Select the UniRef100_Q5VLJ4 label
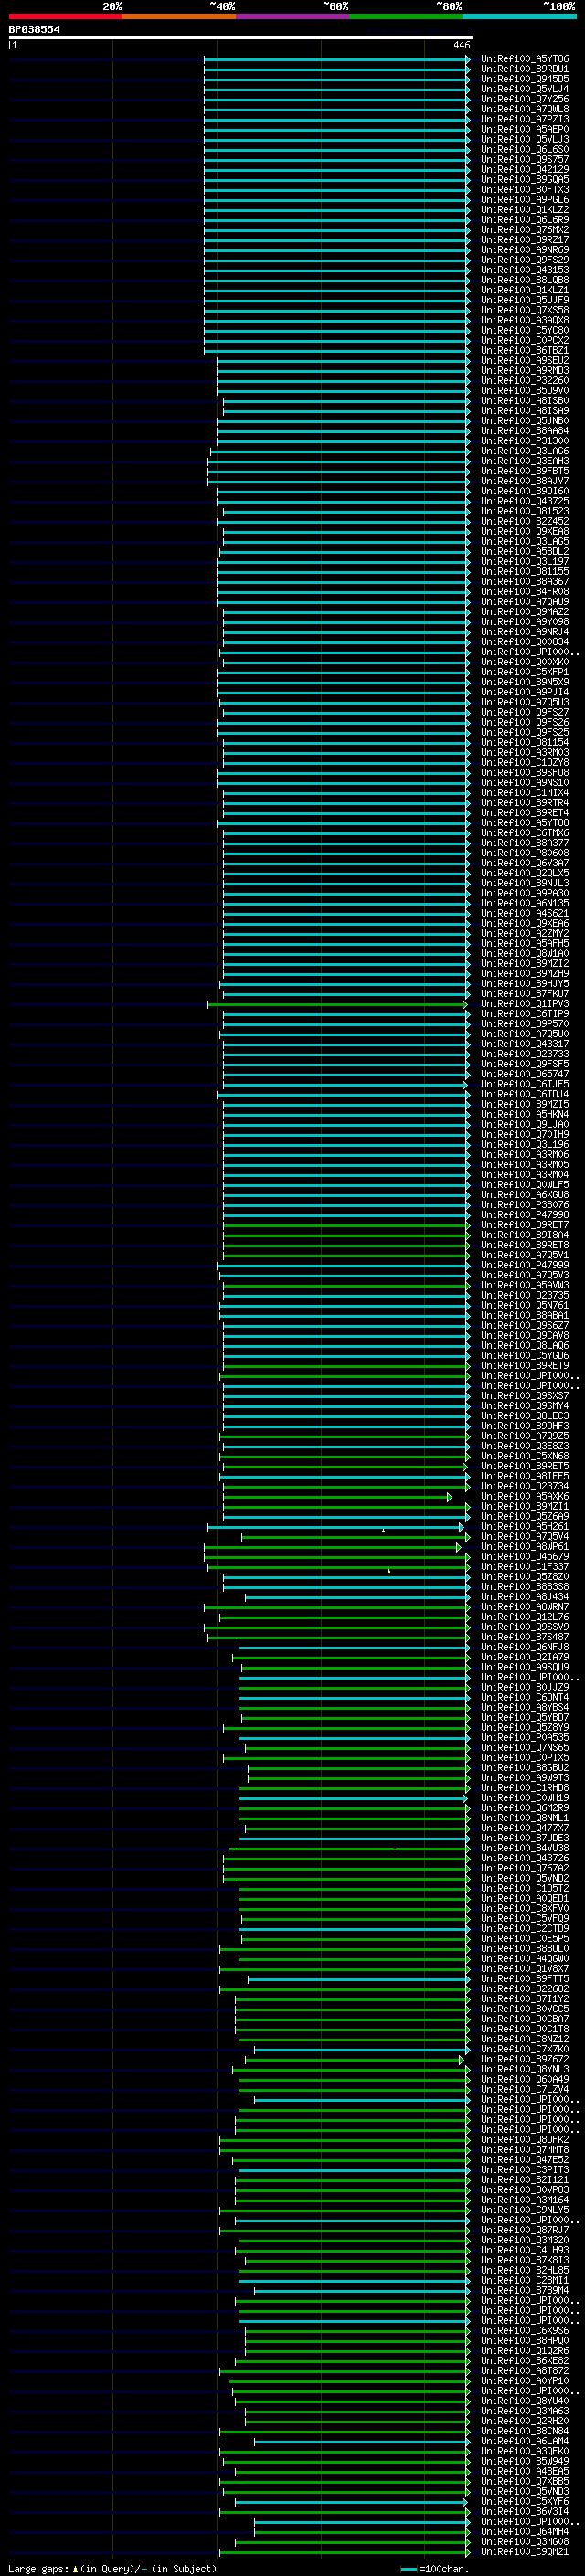Viewport: 585px width, 2576px height. (525, 89)
